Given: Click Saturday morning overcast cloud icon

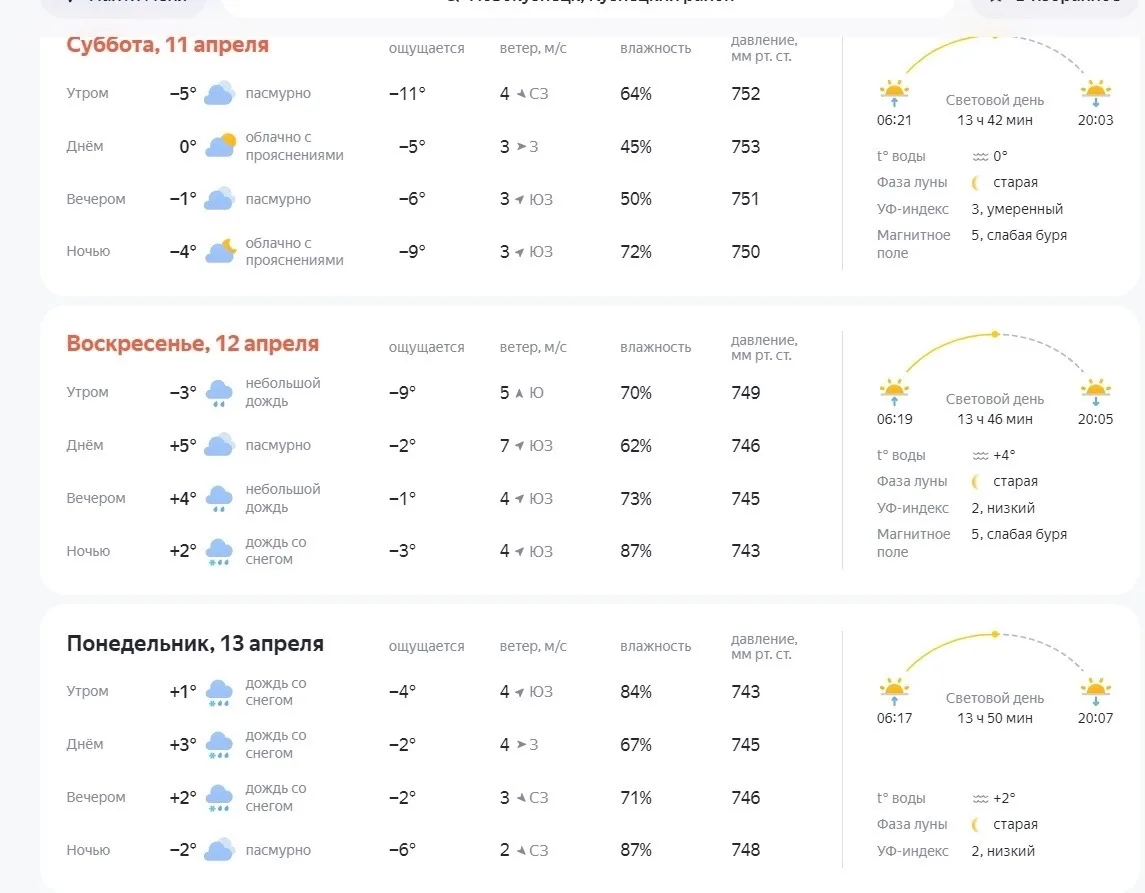Looking at the screenshot, I should coord(219,93).
